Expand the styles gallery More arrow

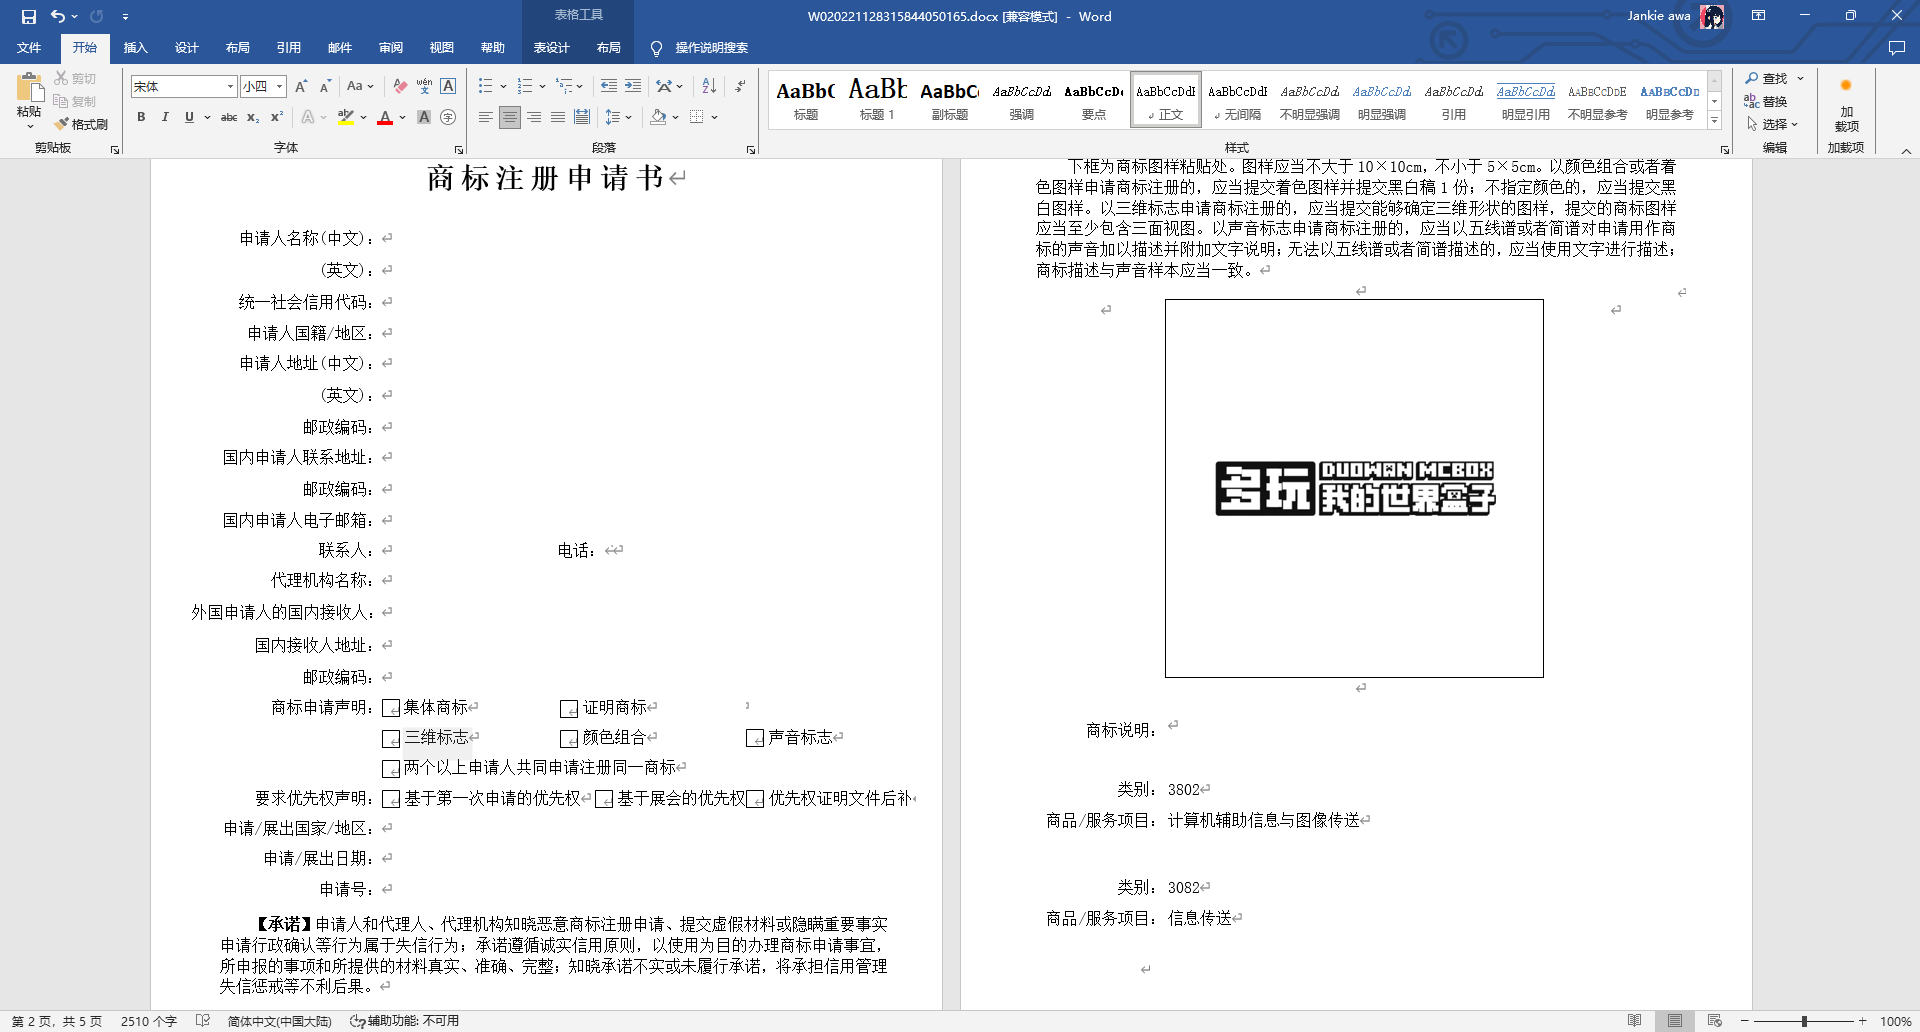click(x=1714, y=120)
